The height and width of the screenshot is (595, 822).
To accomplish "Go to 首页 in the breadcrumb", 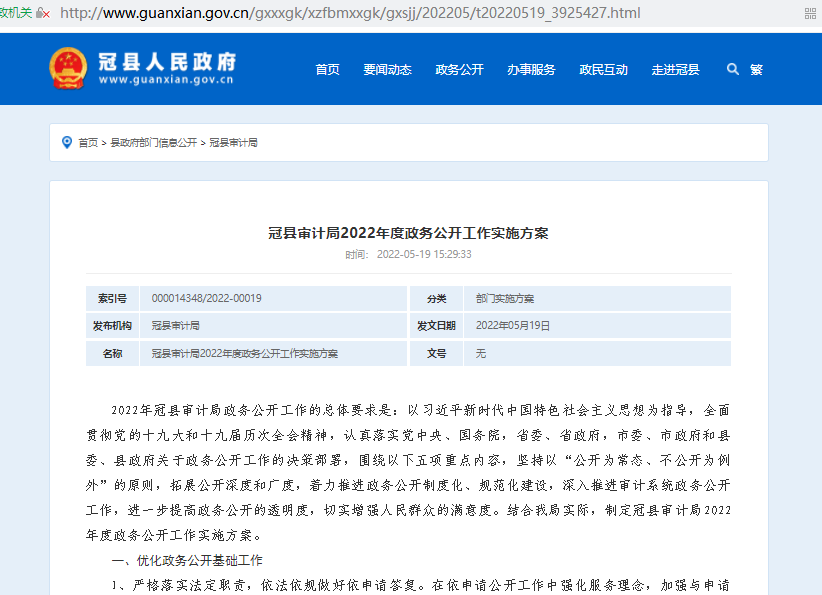I will [88, 143].
